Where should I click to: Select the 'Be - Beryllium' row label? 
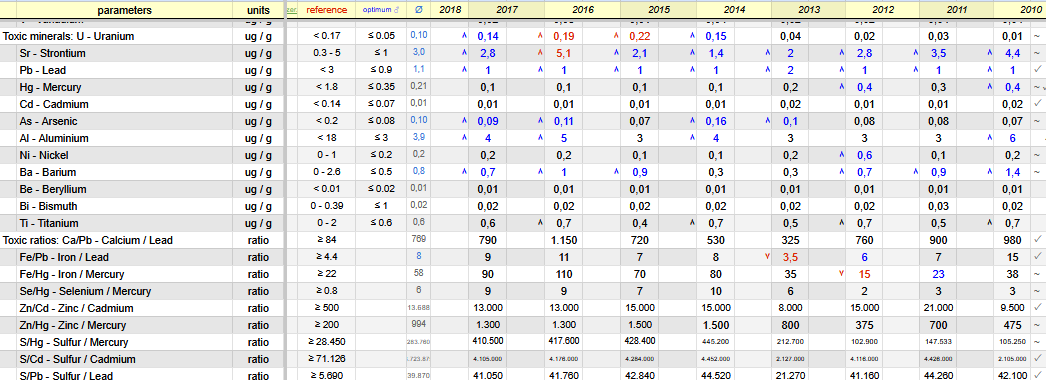click(x=53, y=189)
